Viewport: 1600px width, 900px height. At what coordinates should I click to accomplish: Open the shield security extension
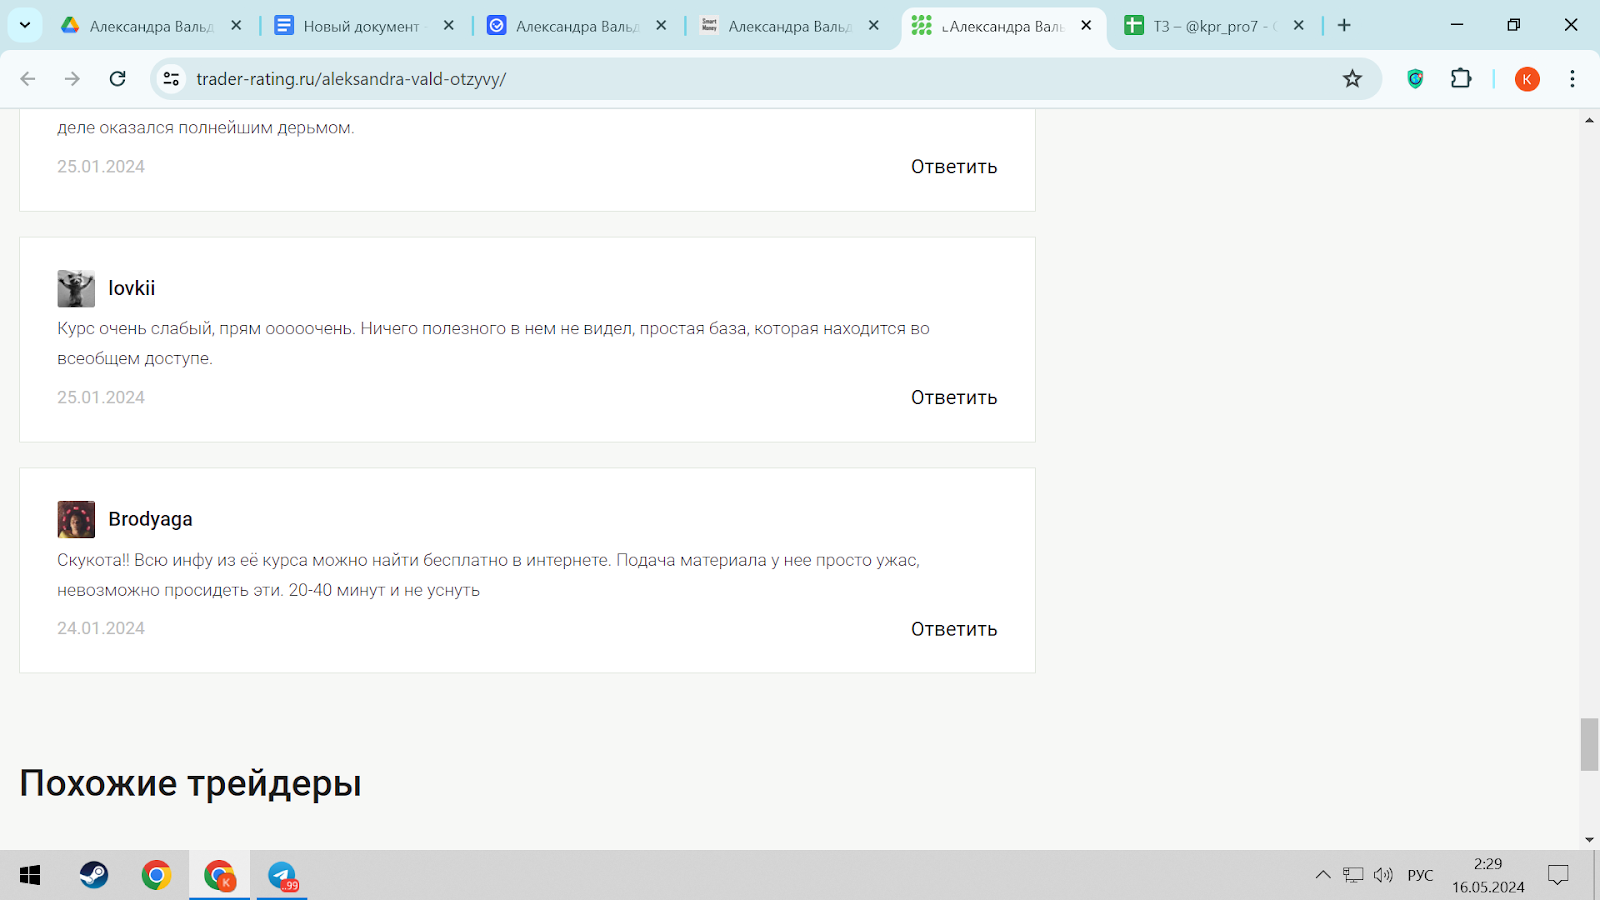[x=1415, y=79]
